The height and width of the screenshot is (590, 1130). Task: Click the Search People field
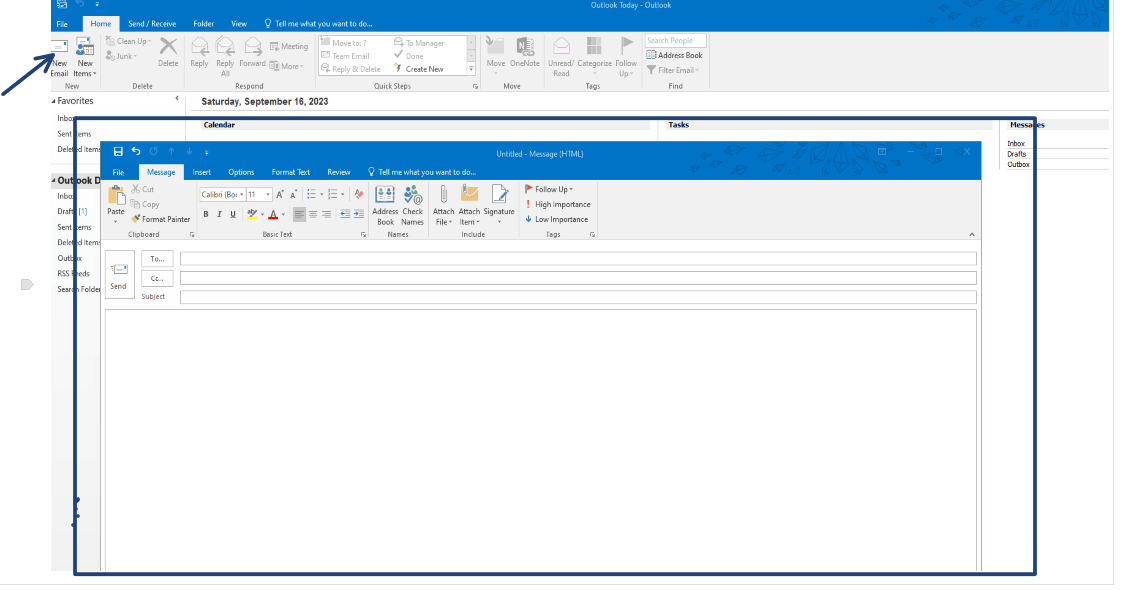tap(675, 40)
